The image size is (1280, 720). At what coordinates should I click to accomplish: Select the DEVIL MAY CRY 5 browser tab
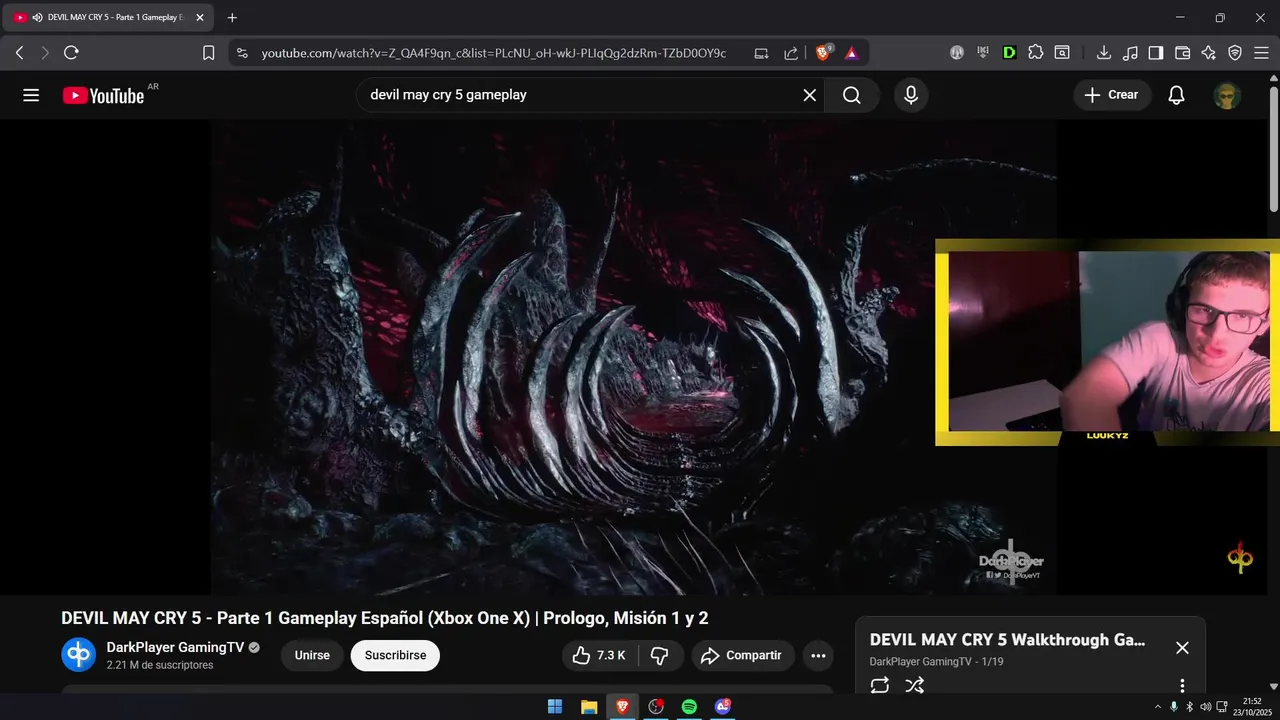pyautogui.click(x=110, y=18)
